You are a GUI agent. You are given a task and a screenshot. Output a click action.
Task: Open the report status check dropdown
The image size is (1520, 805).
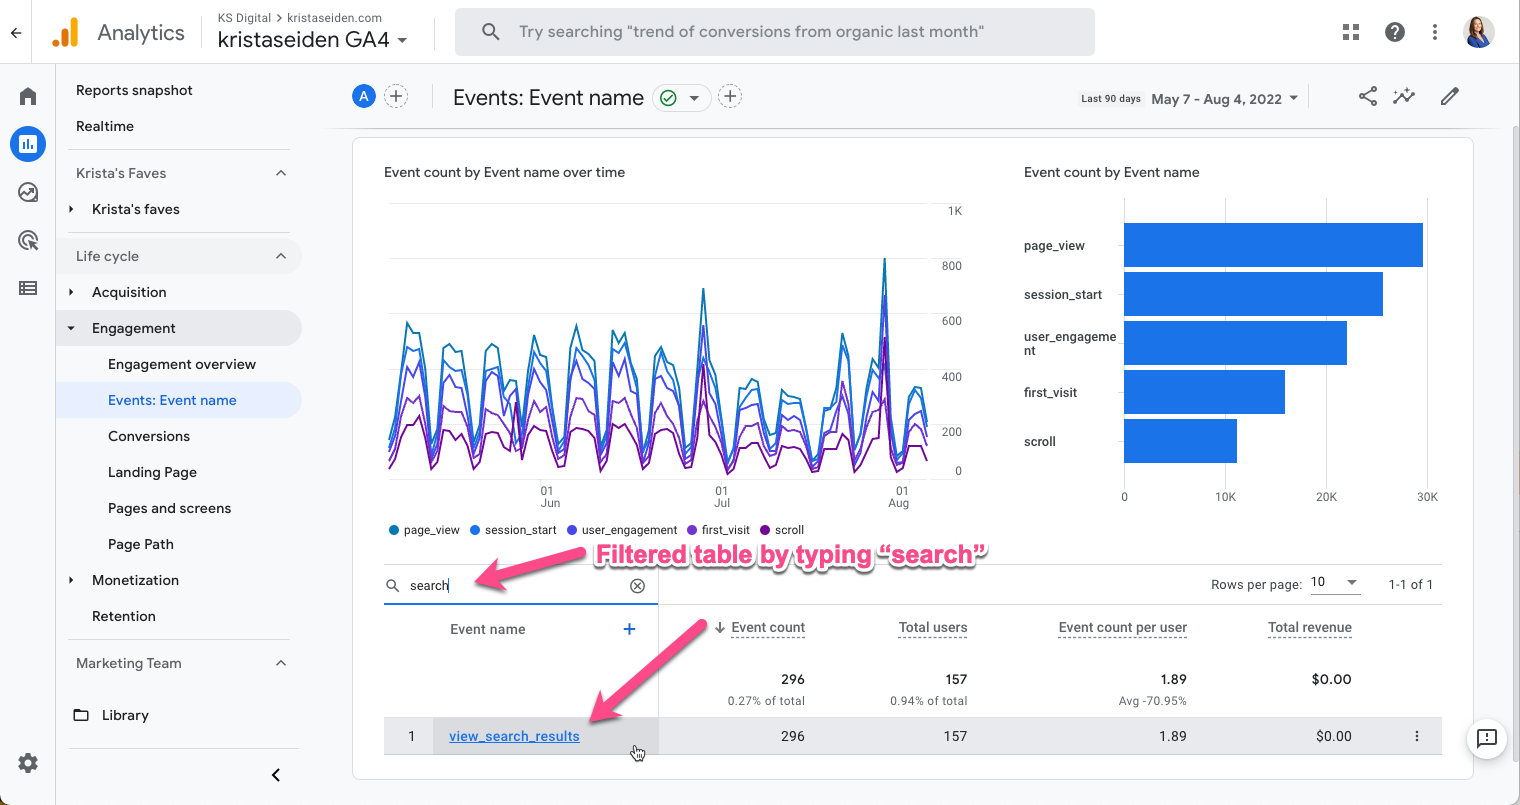point(682,97)
